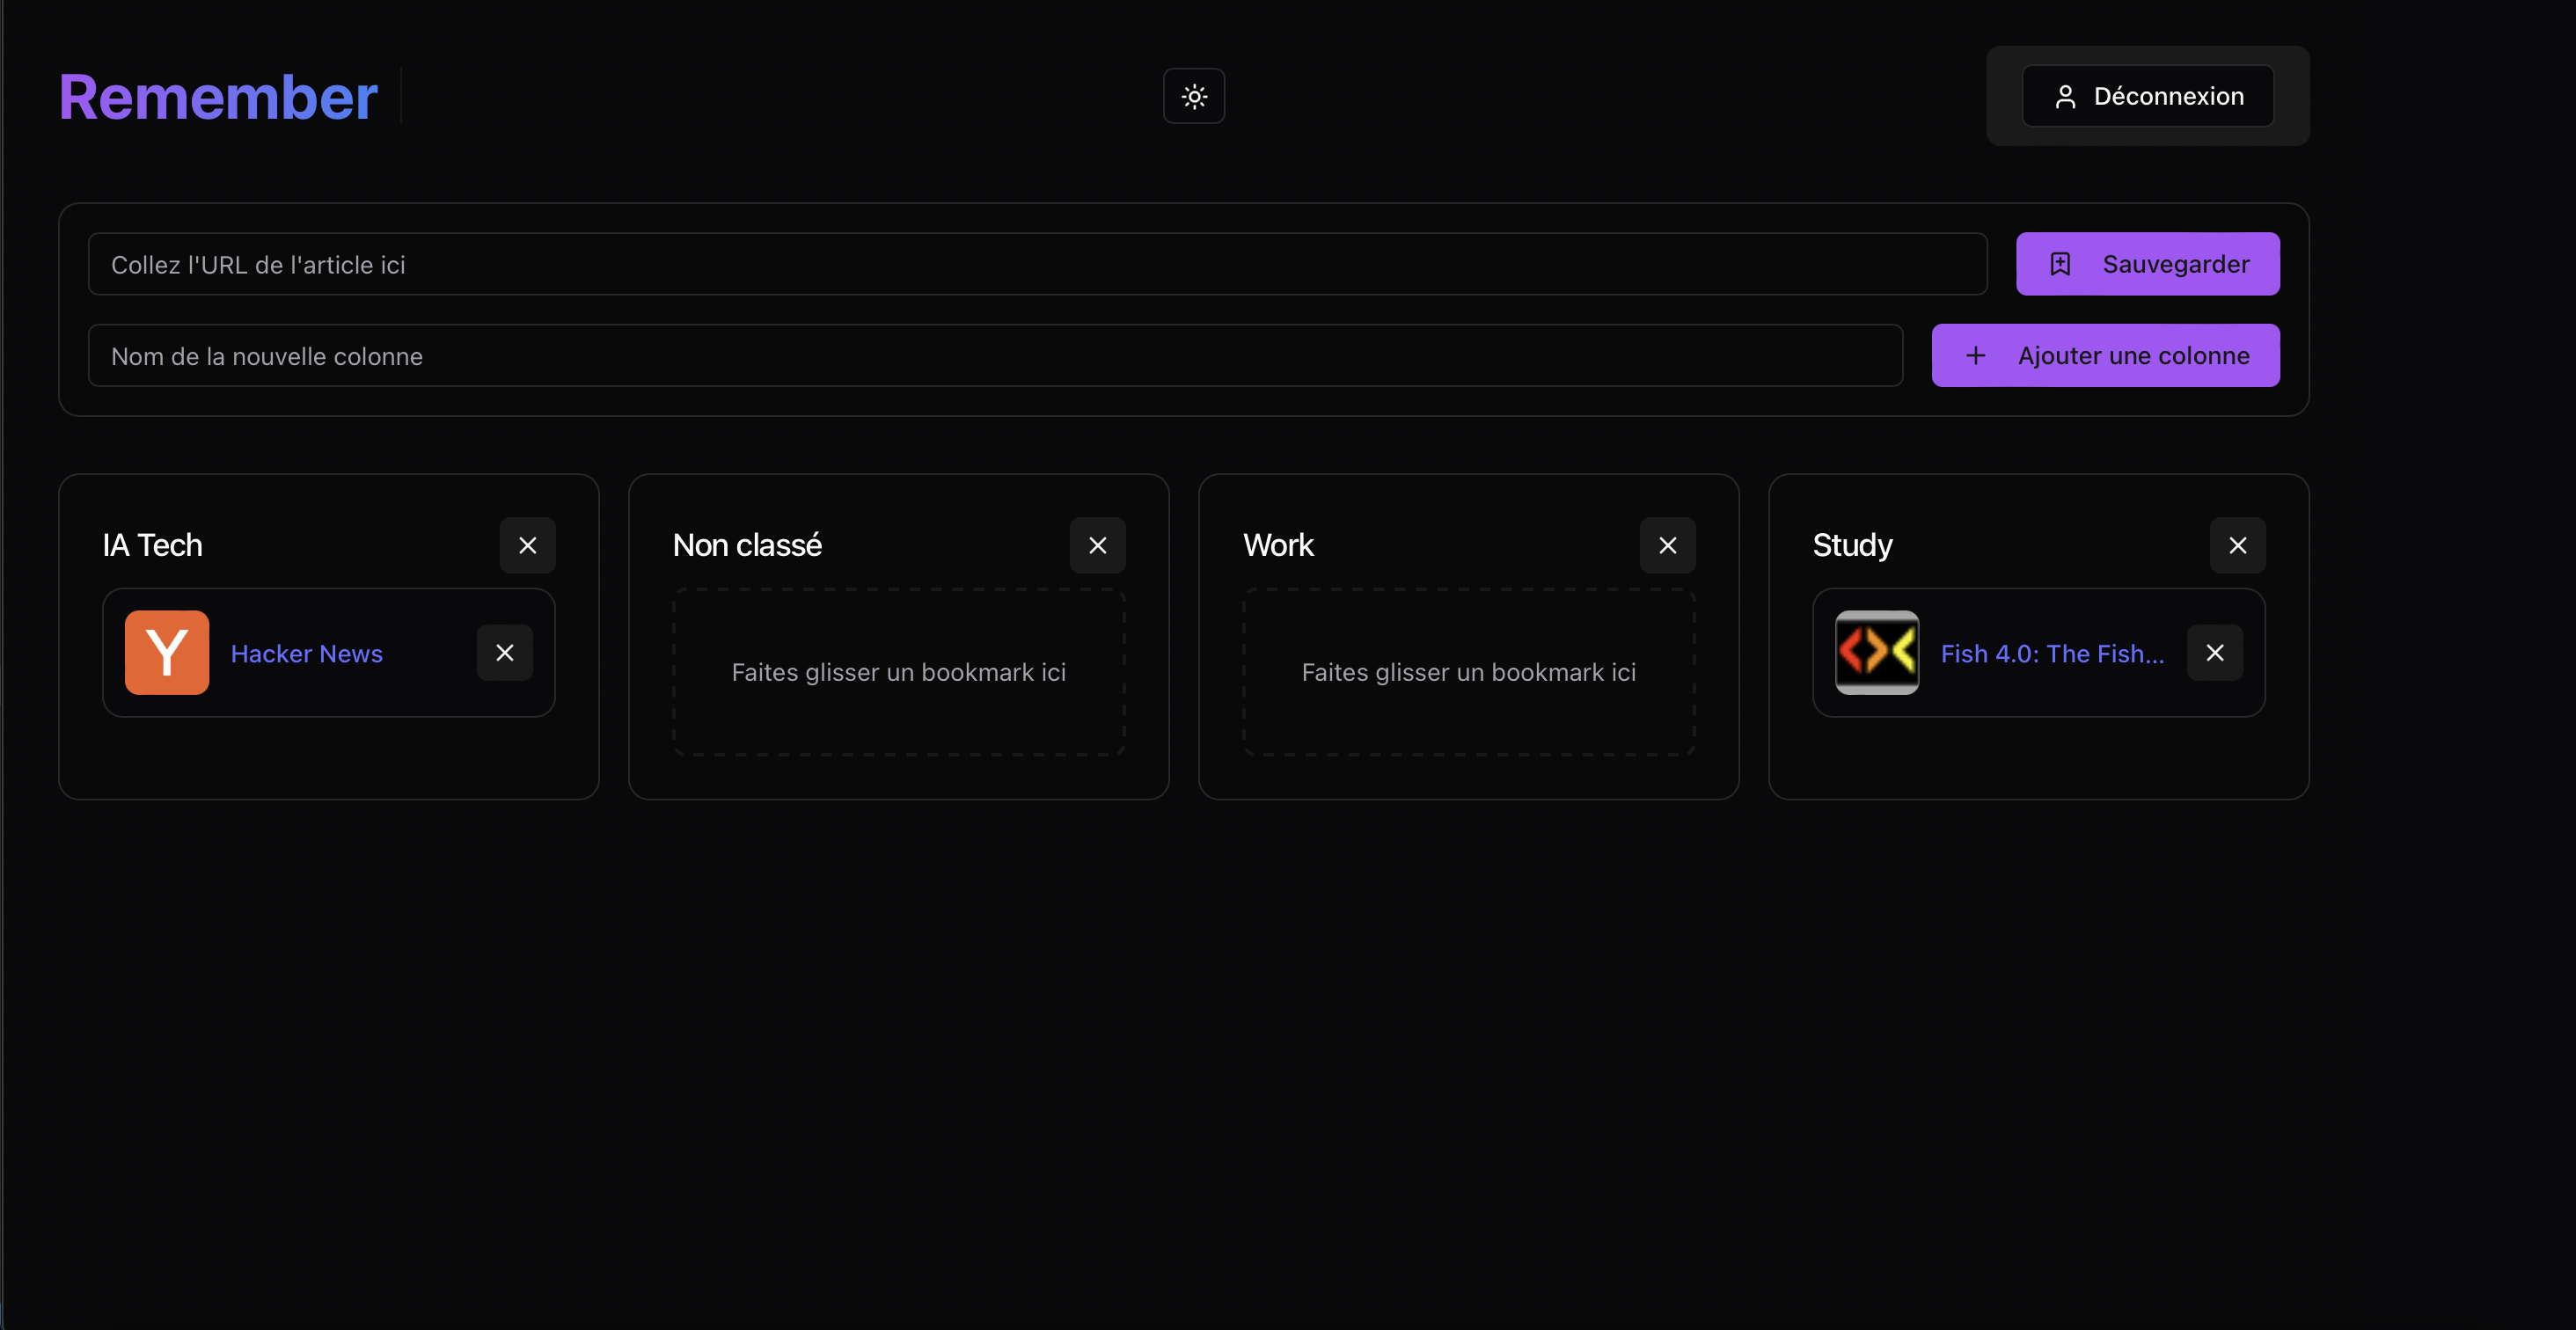Delete the Non classé column
Screen dimensions: 2576x1330
(1097, 545)
